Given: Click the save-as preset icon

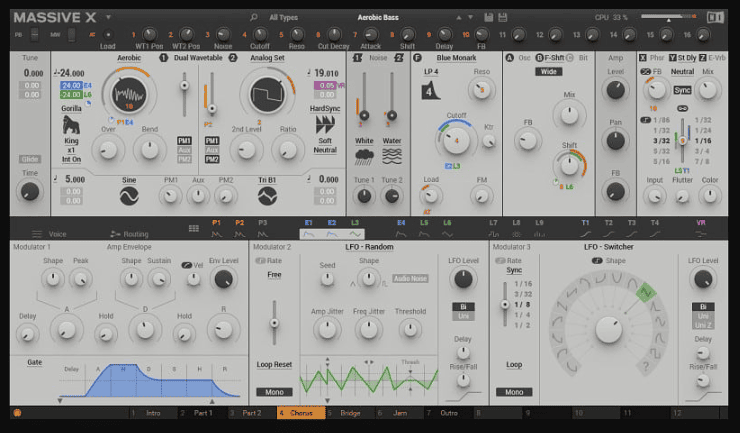Looking at the screenshot, I should (x=503, y=17).
